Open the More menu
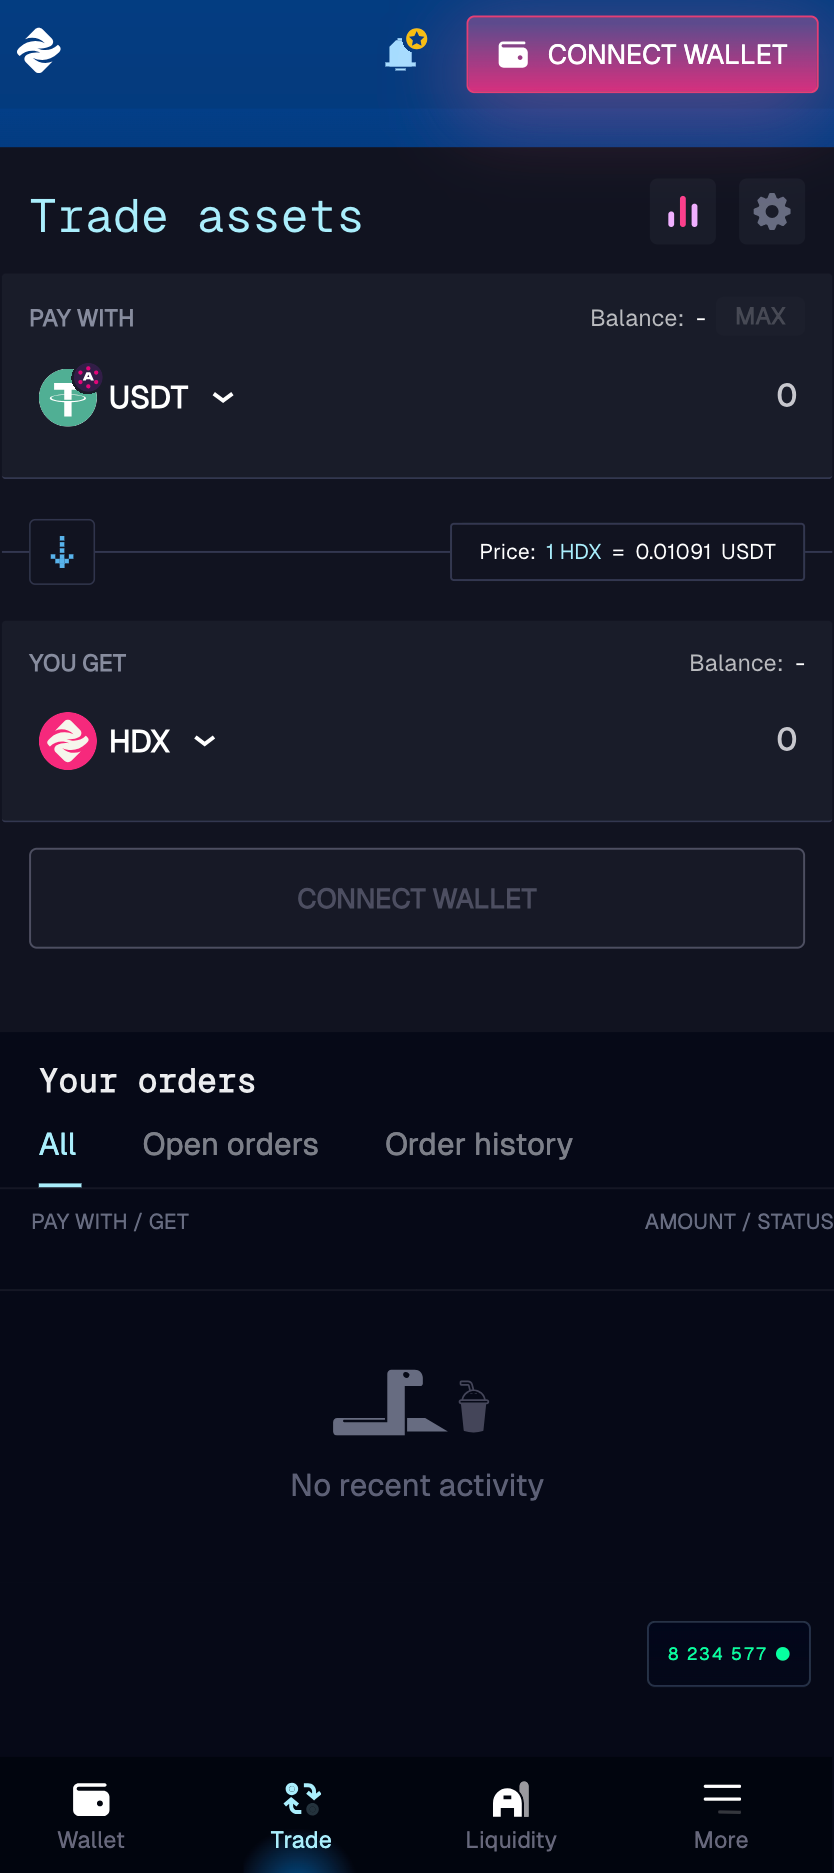The image size is (834, 1873). (721, 1816)
